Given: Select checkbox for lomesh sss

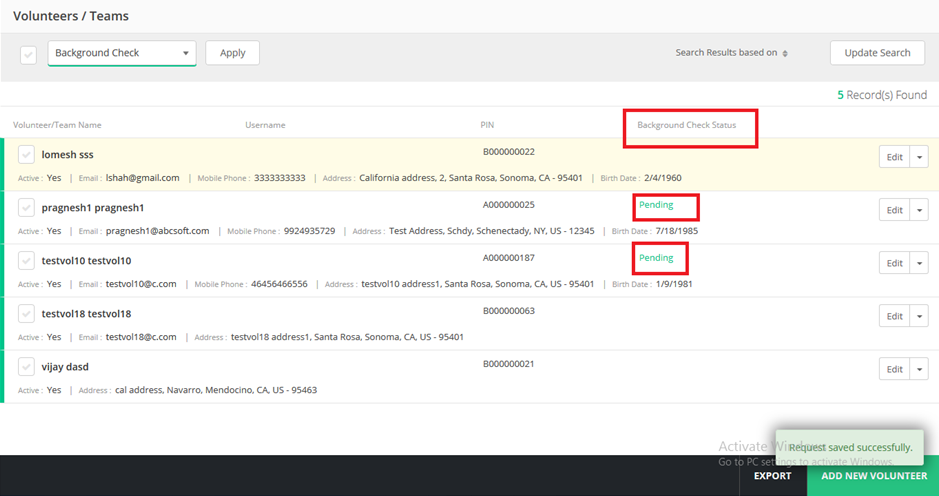Looking at the screenshot, I should coord(26,155).
